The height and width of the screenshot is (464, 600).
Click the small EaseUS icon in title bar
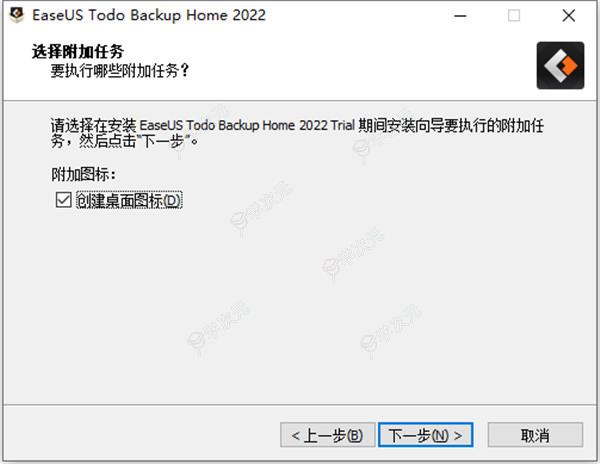tap(16, 15)
